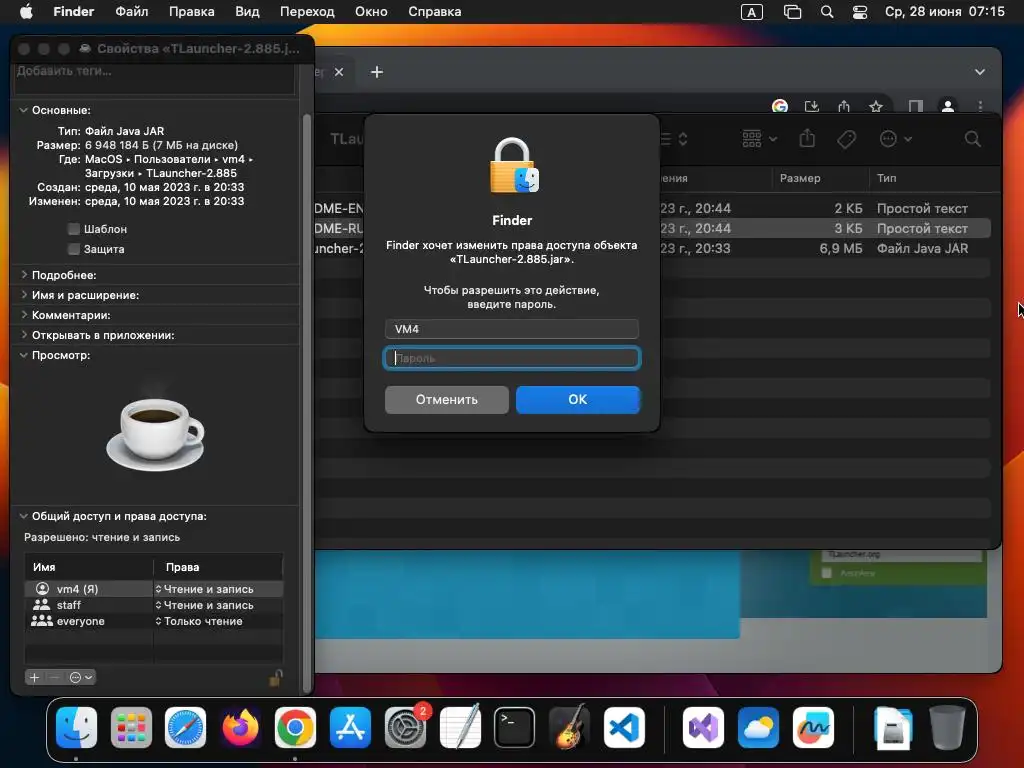Click the lock icon in Info window
Screen dimensions: 1024x768
[276, 678]
